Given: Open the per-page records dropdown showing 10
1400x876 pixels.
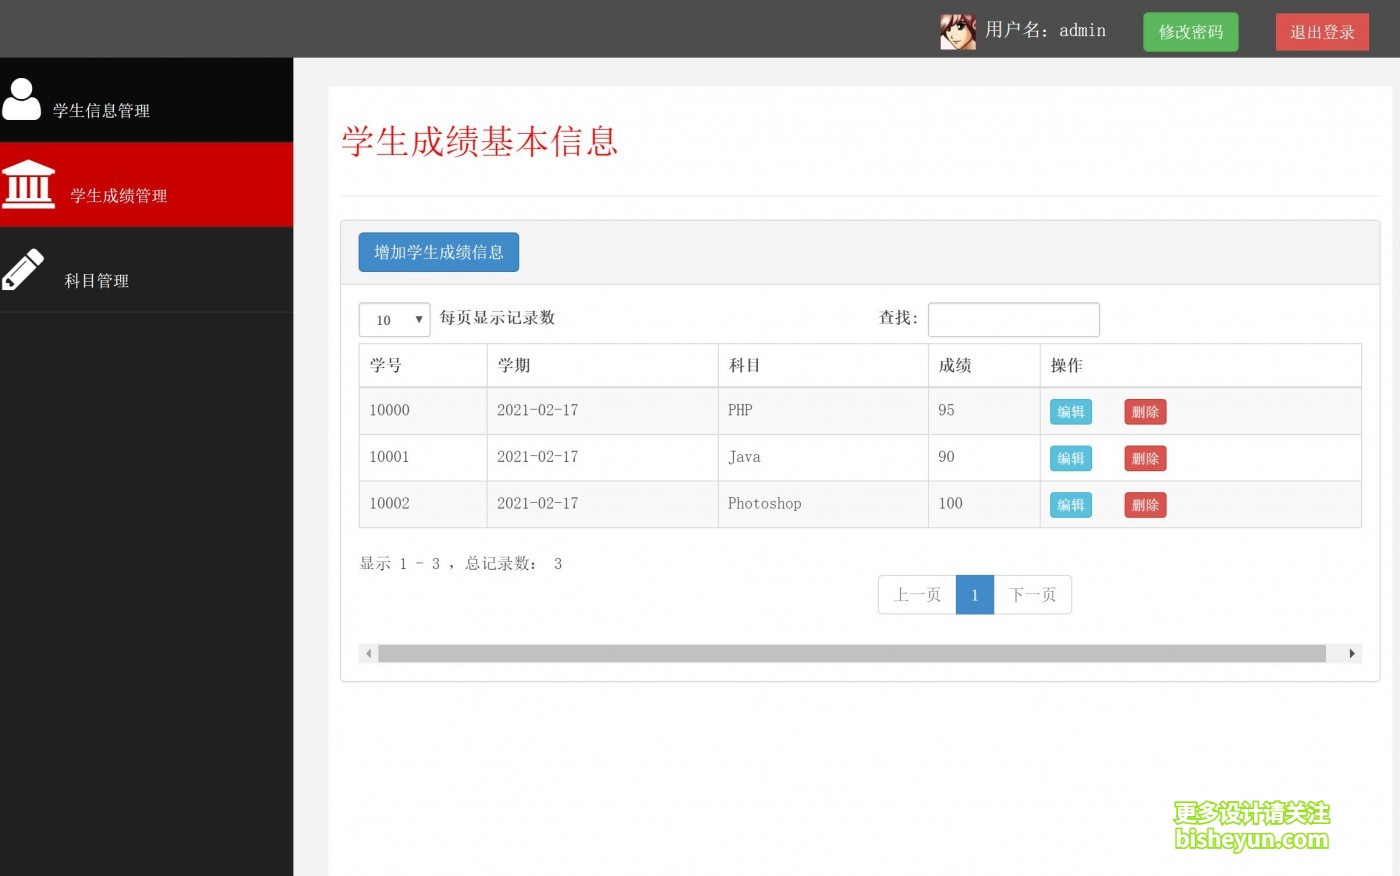Looking at the screenshot, I should [x=394, y=319].
